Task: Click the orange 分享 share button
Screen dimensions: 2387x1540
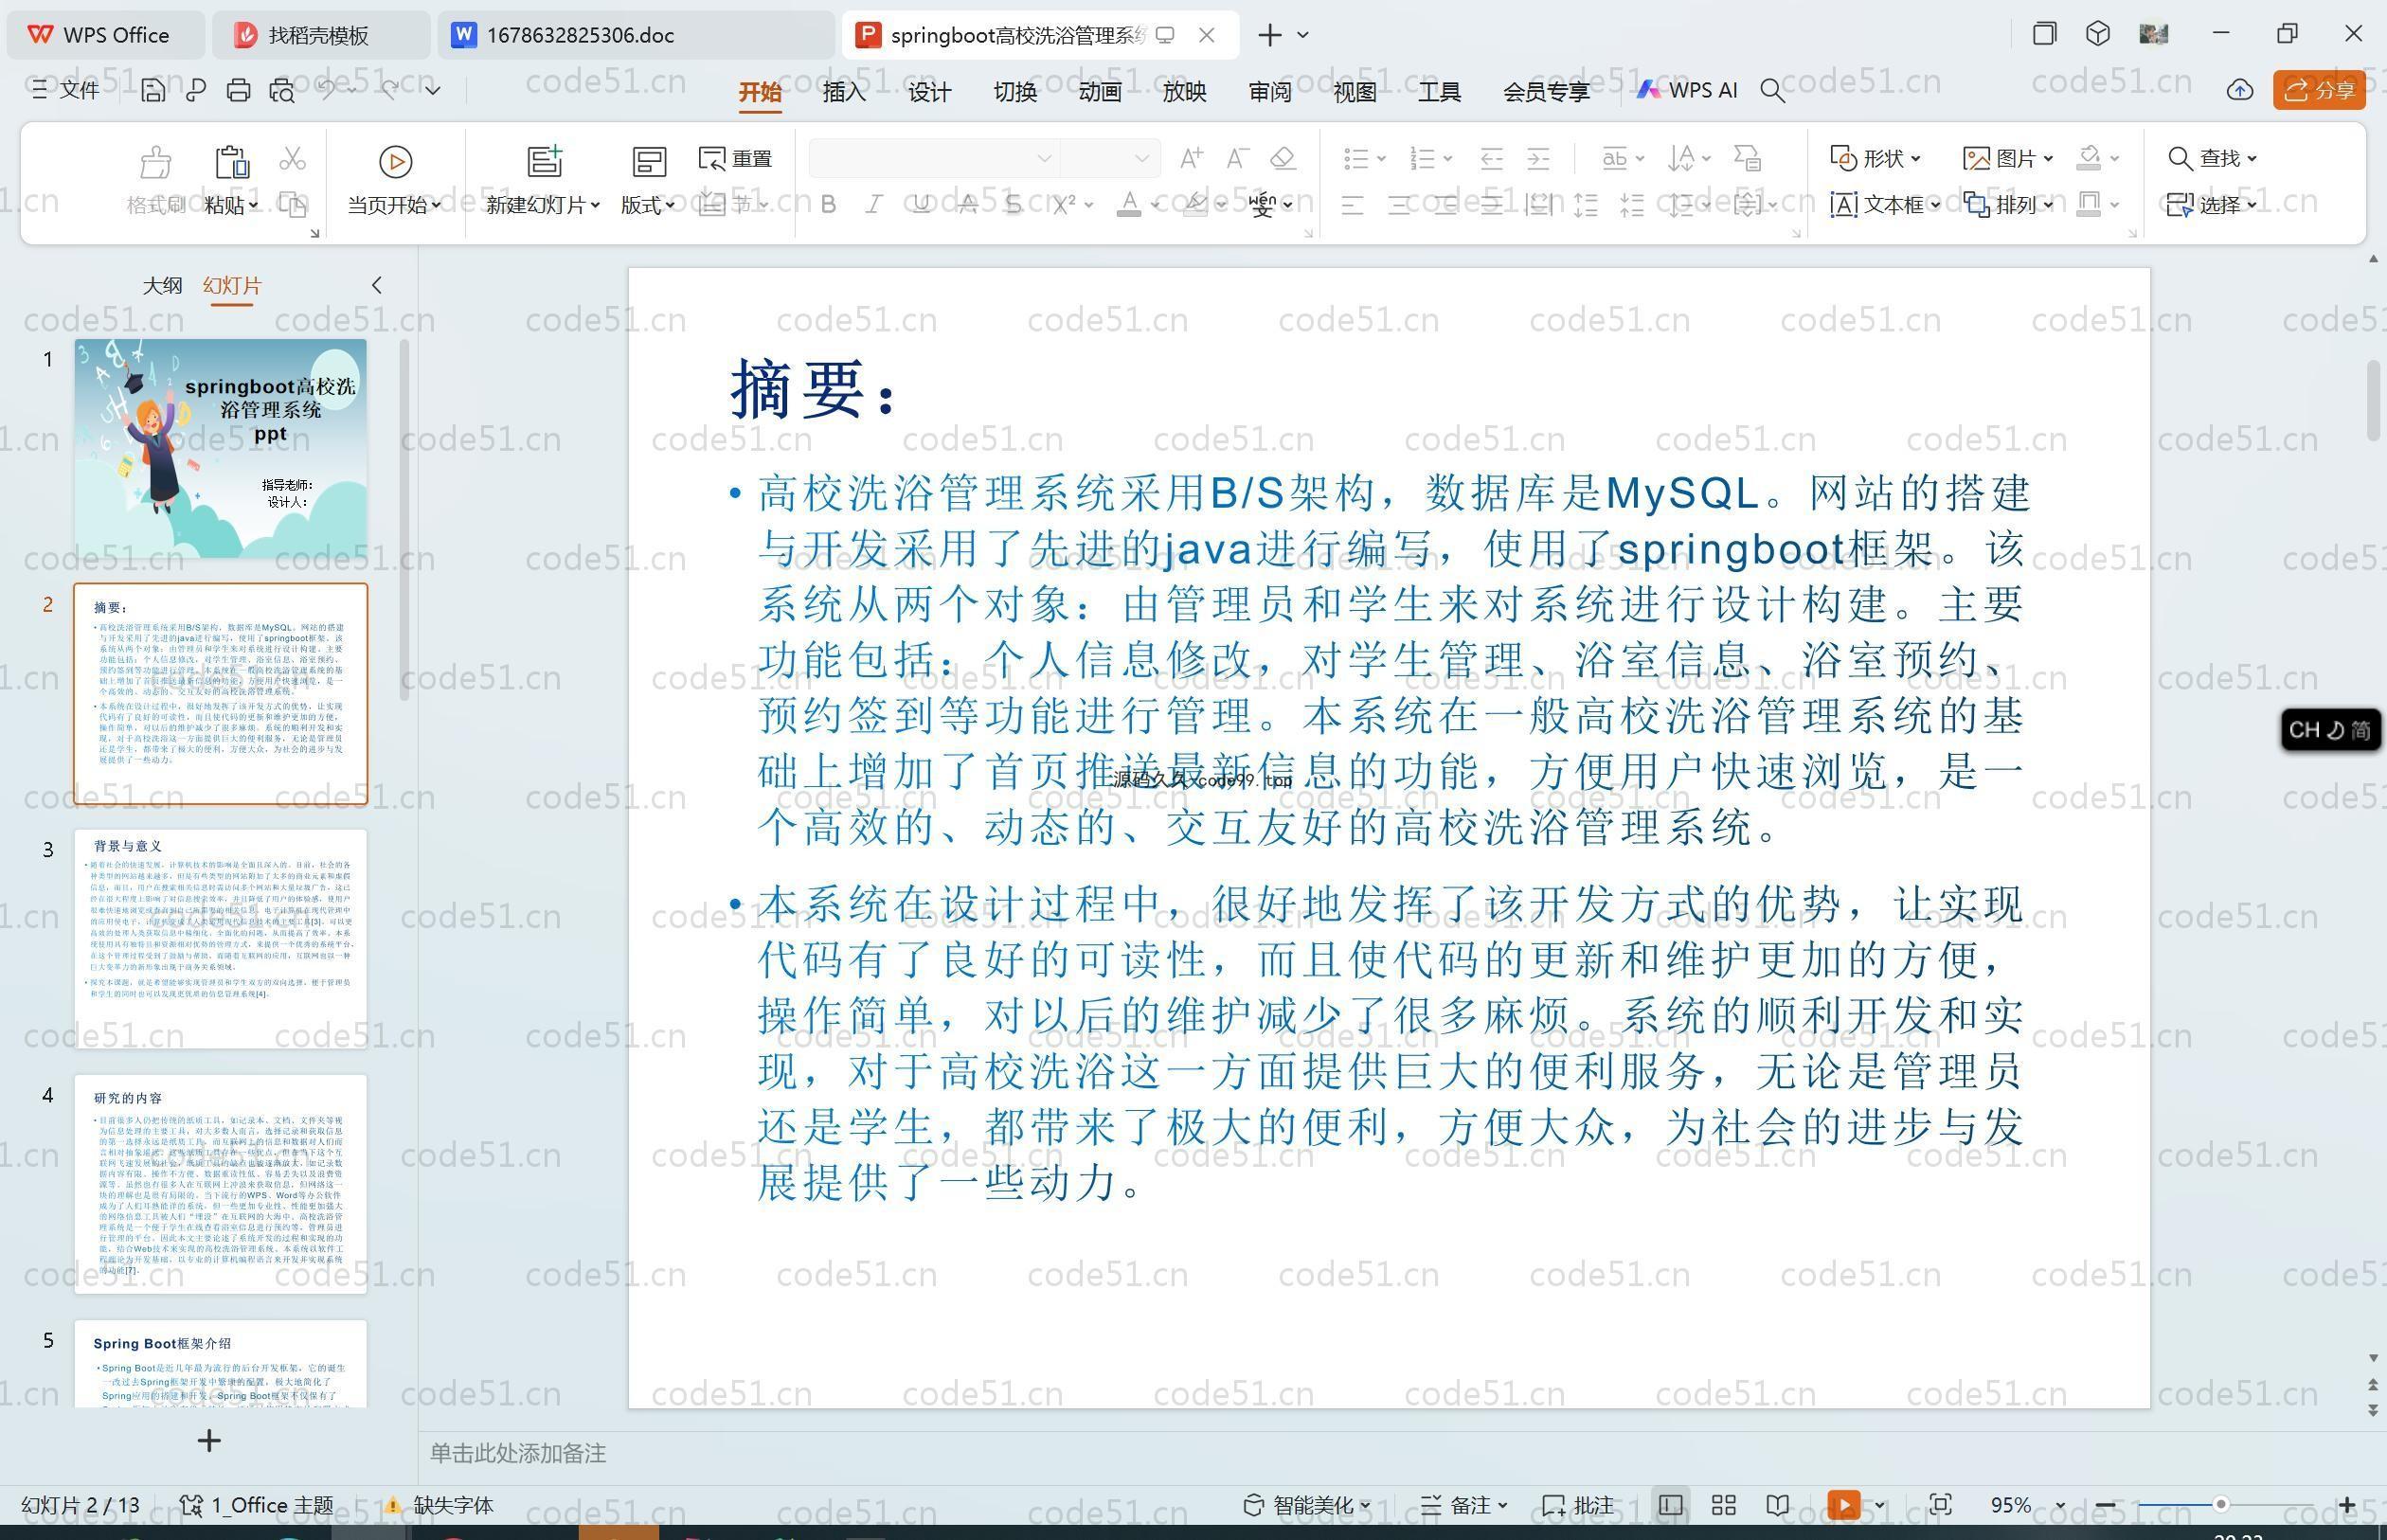Action: coord(2319,90)
